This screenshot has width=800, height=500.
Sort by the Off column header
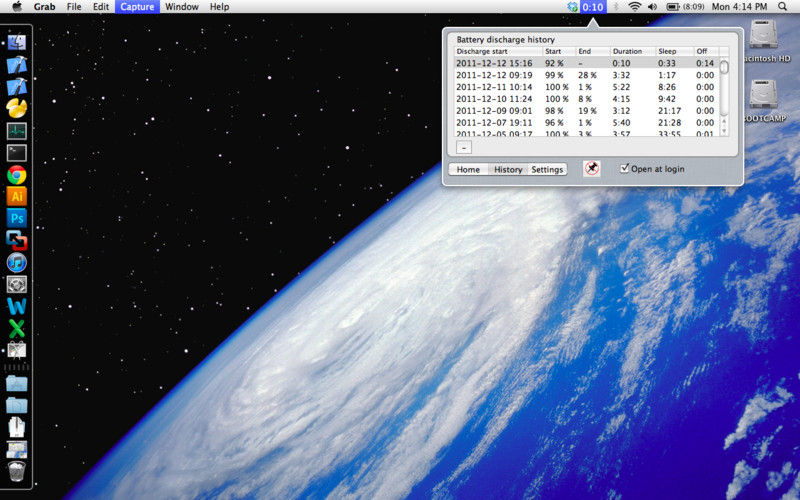[707, 51]
